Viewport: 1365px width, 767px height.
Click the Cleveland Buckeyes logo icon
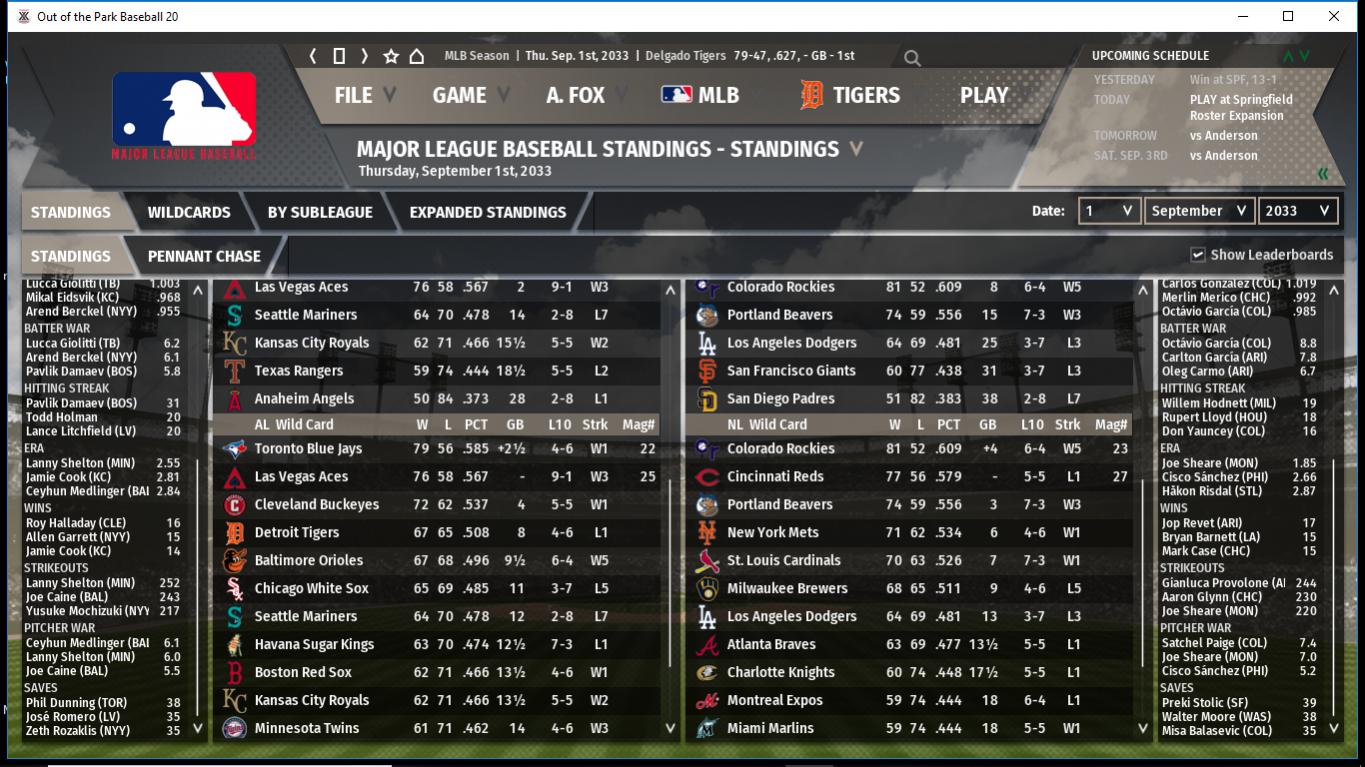[235, 505]
